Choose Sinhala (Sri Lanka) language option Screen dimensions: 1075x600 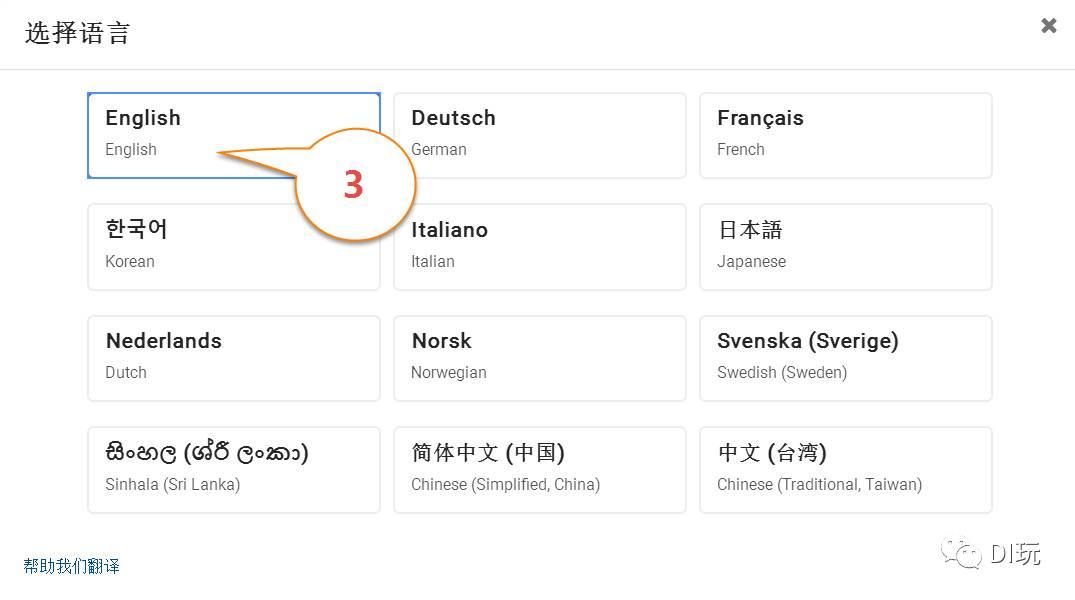point(234,470)
